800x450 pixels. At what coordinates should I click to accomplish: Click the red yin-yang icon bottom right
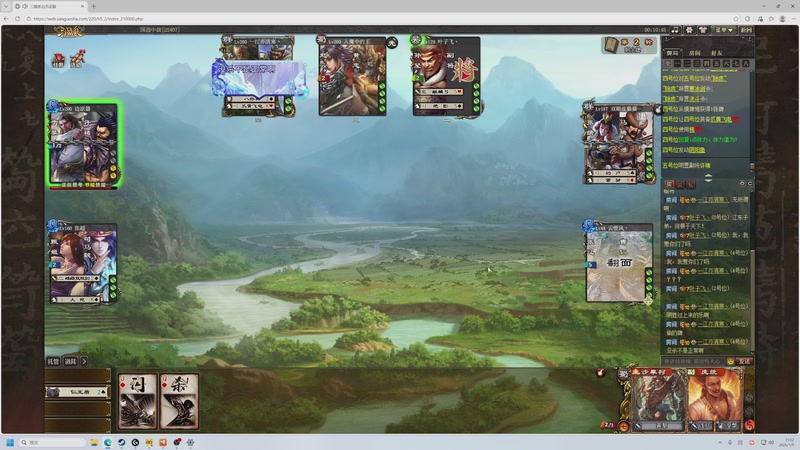pyautogui.click(x=749, y=424)
